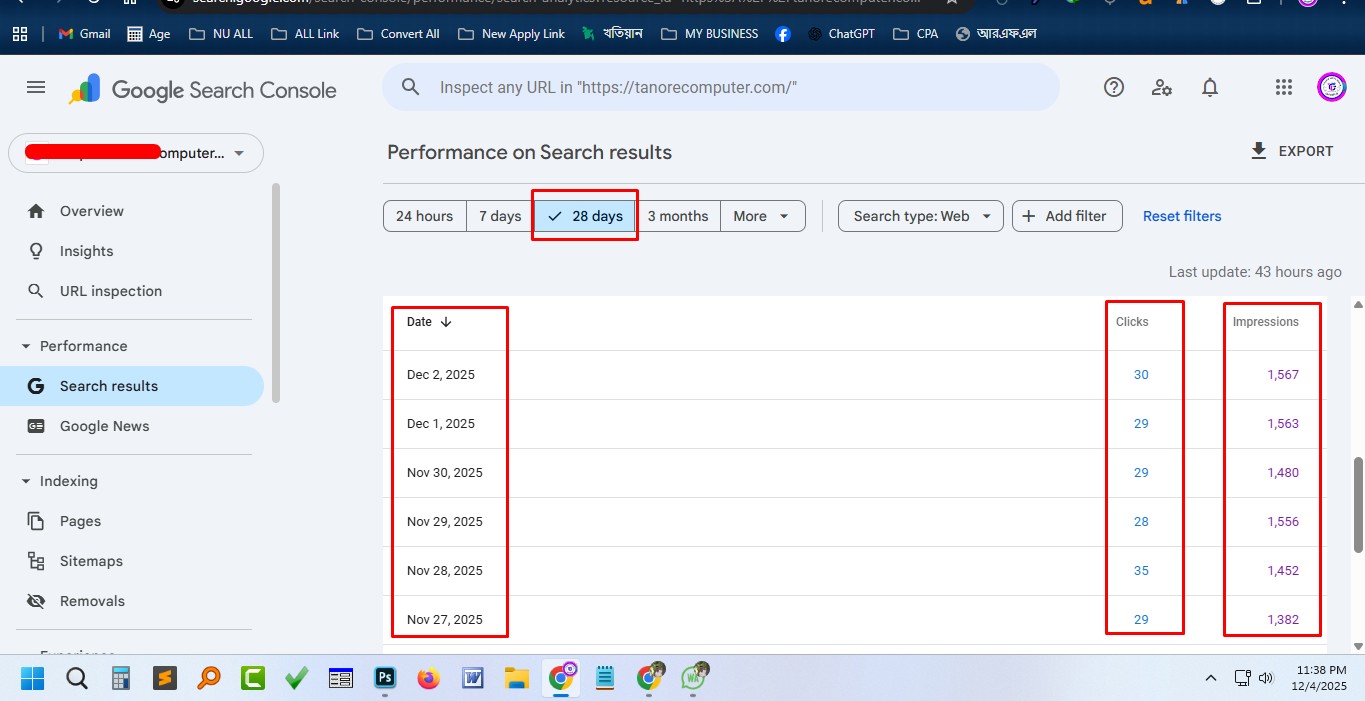Click the URL inspection search field

coord(720,88)
